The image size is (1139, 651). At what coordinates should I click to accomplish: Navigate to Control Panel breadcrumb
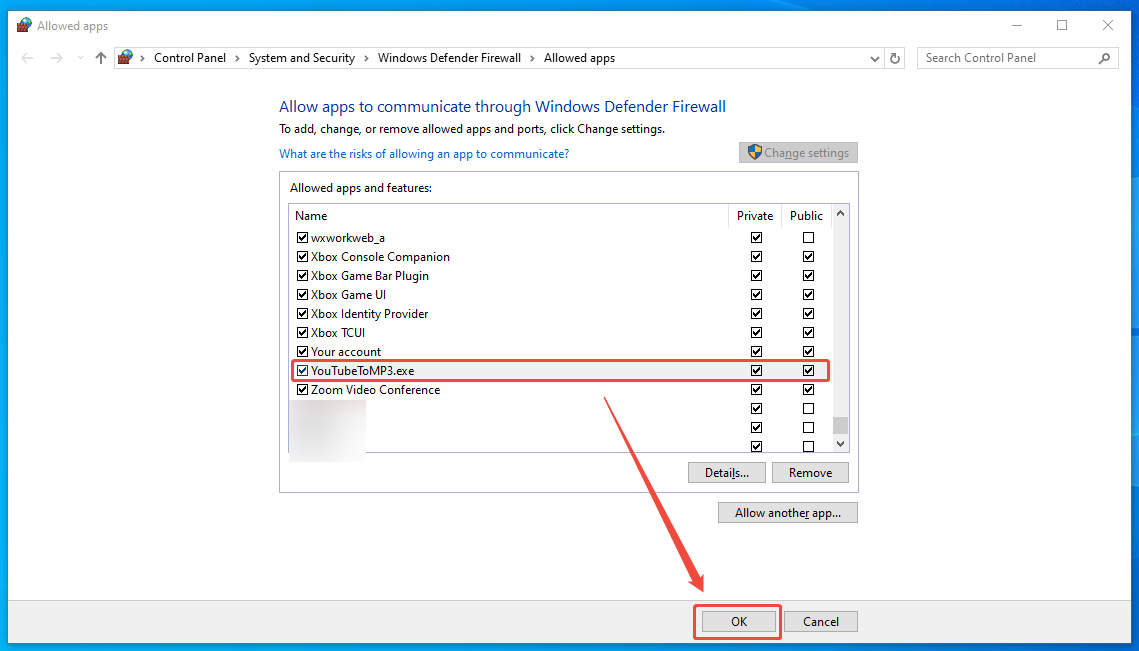pyautogui.click(x=190, y=58)
